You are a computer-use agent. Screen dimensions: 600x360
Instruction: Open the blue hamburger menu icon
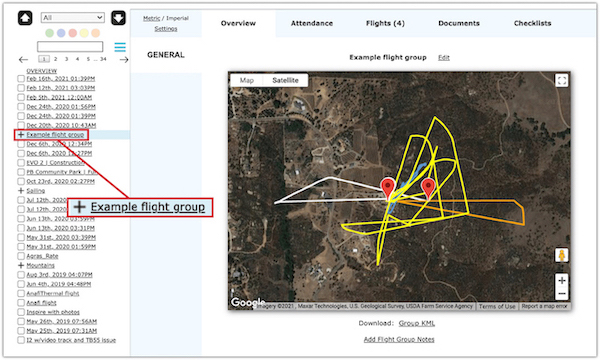[x=120, y=47]
